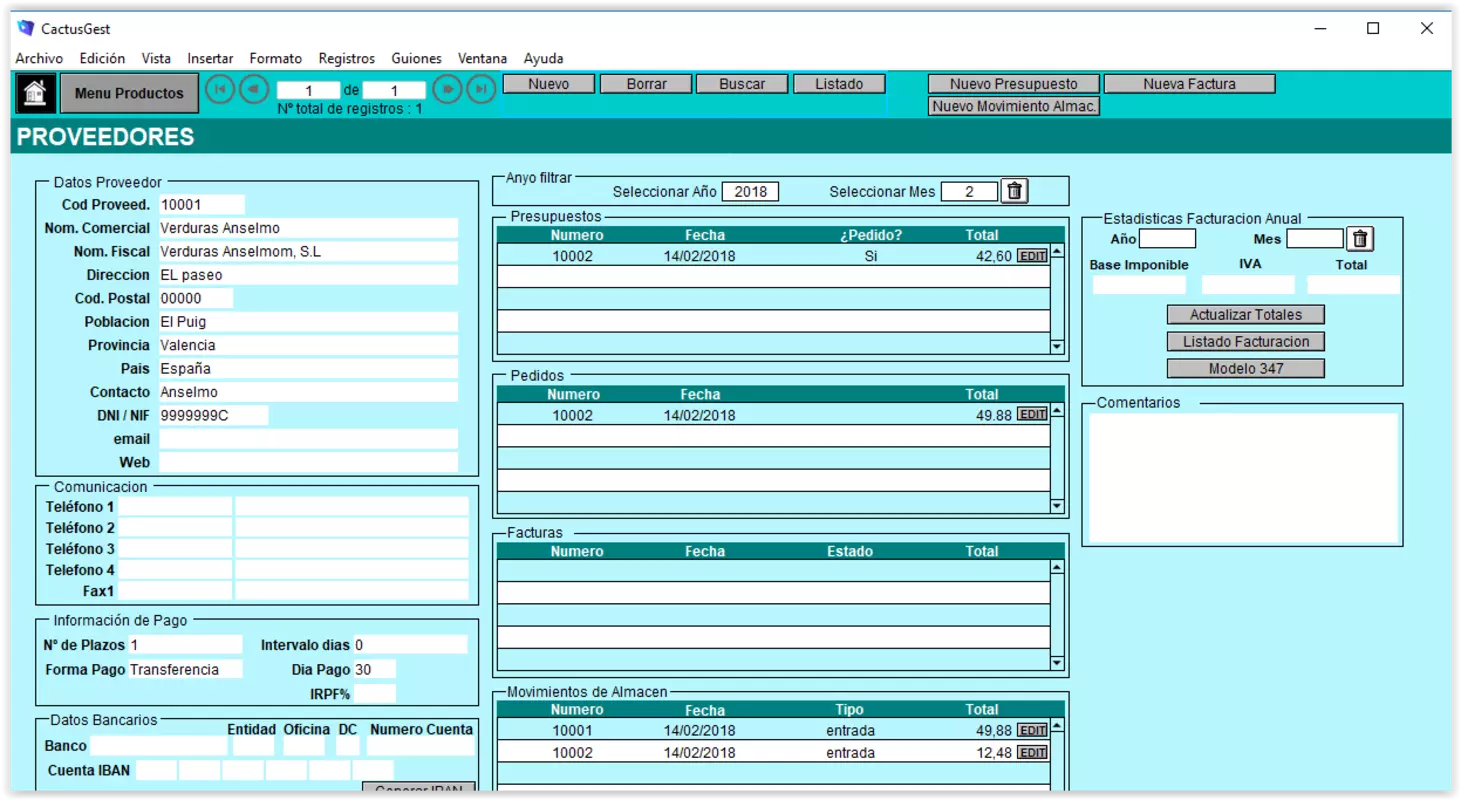This screenshot has width=1461, height=800.
Task: Click trash icon next to Seleccionar Mes
Action: coord(1015,190)
